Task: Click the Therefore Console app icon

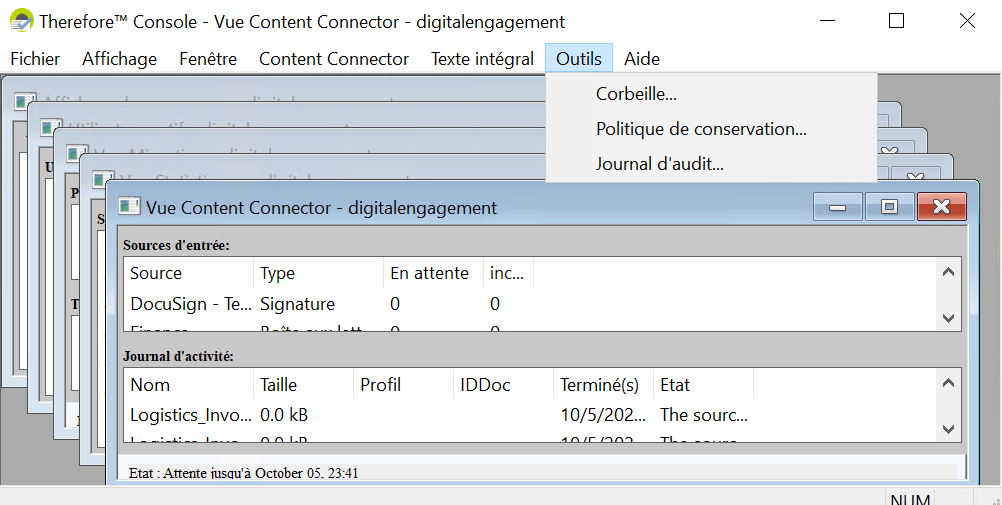Action: (x=22, y=21)
